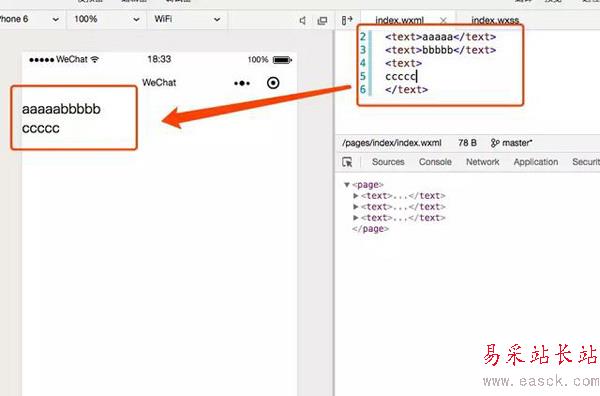Open the Security panel tab
Viewport: 600px width, 396px height.
point(586,162)
